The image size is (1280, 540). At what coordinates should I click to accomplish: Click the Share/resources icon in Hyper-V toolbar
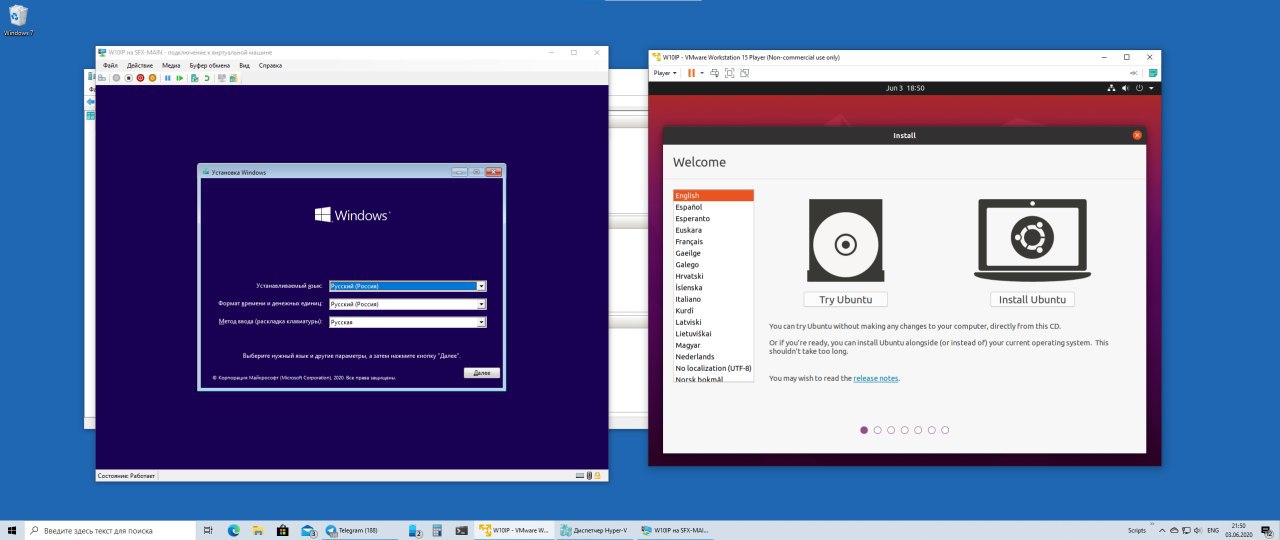coord(233,77)
